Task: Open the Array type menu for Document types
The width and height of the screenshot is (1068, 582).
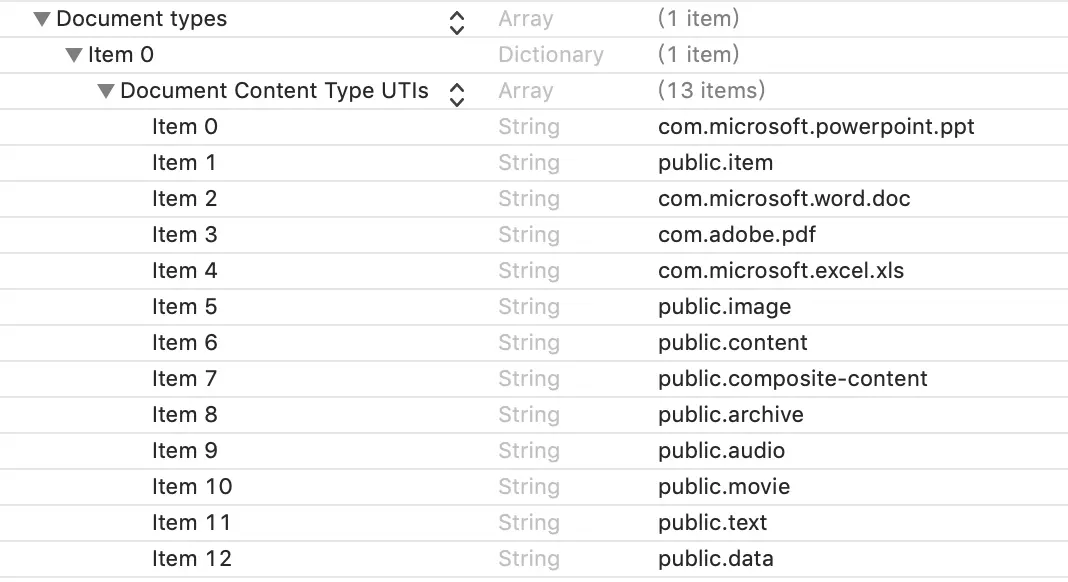Action: pos(525,19)
